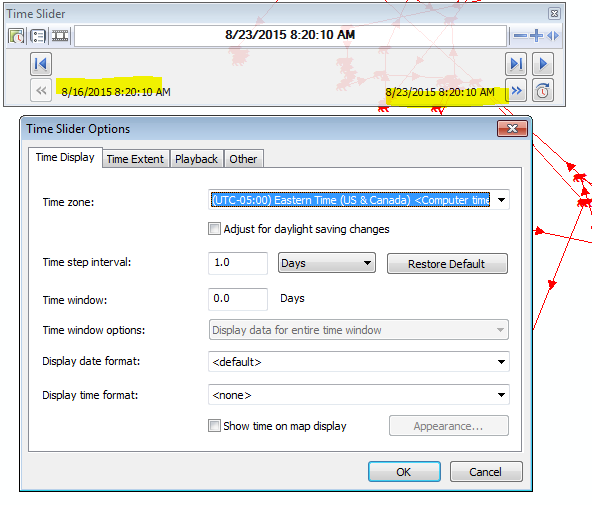Open the Display date format dropdown
Image resolution: width=592 pixels, height=505 pixels.
(x=359, y=362)
